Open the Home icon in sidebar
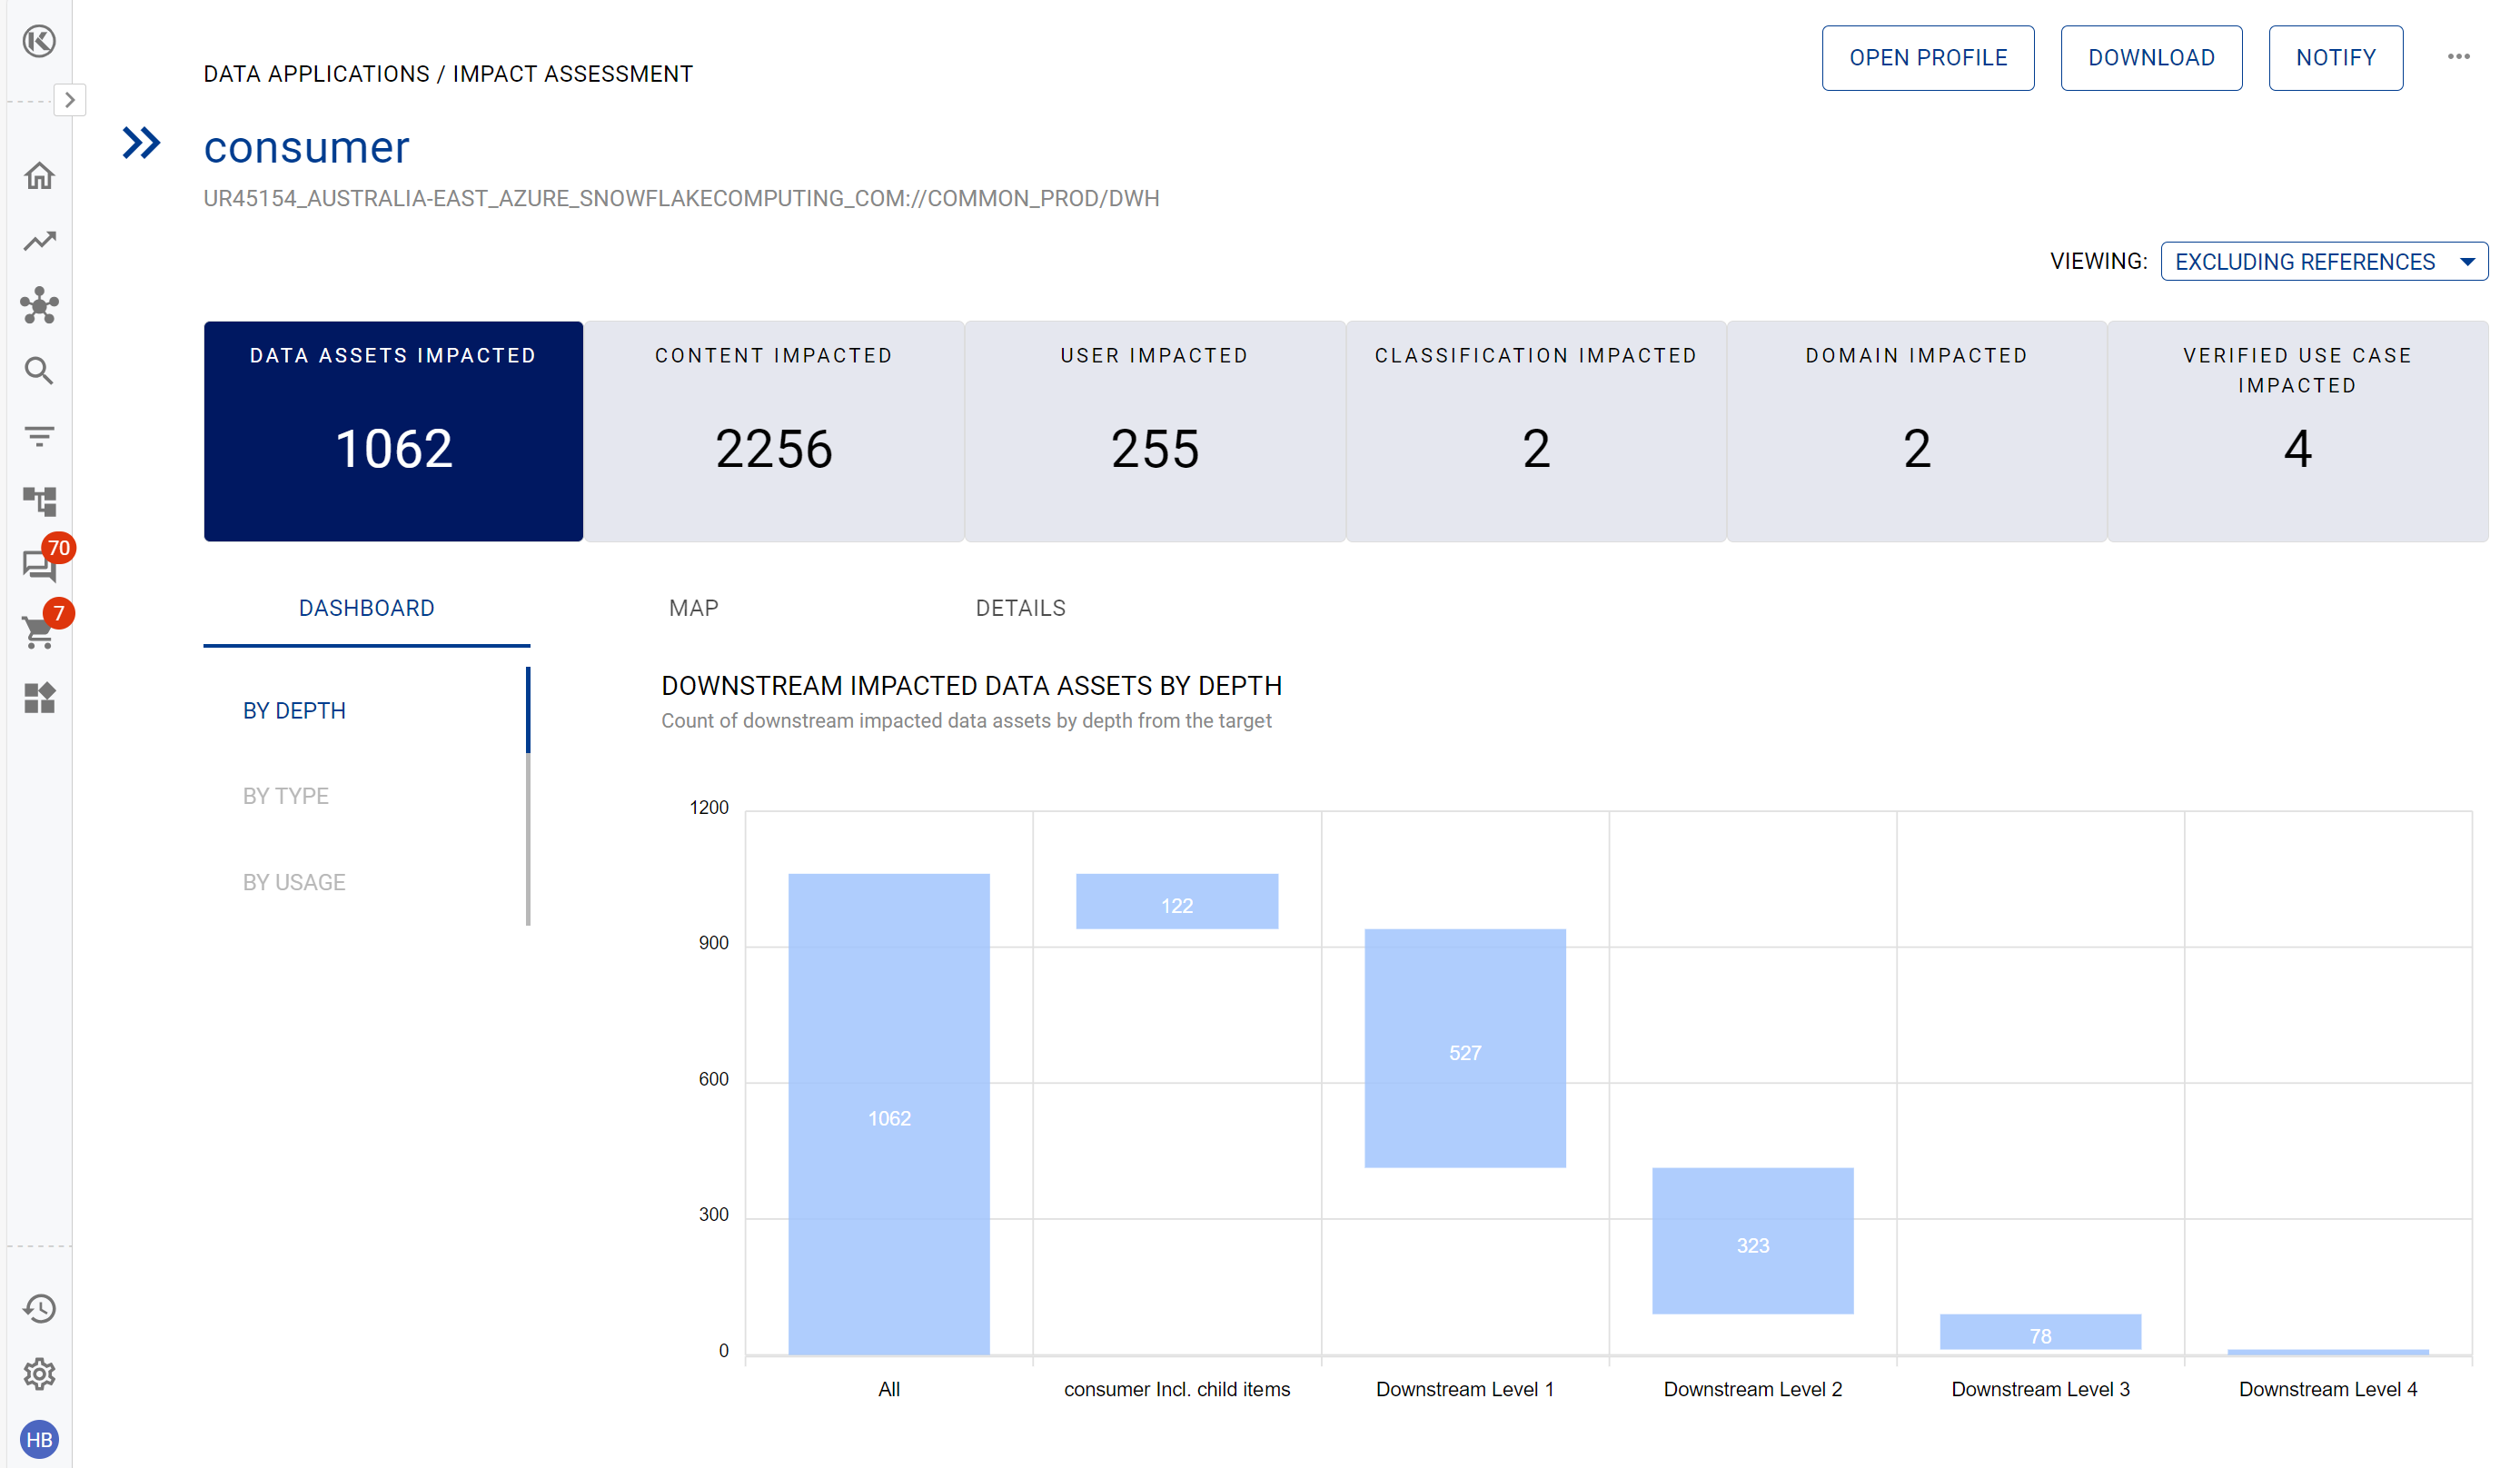This screenshot has height=1468, width=2520. pyautogui.click(x=39, y=176)
